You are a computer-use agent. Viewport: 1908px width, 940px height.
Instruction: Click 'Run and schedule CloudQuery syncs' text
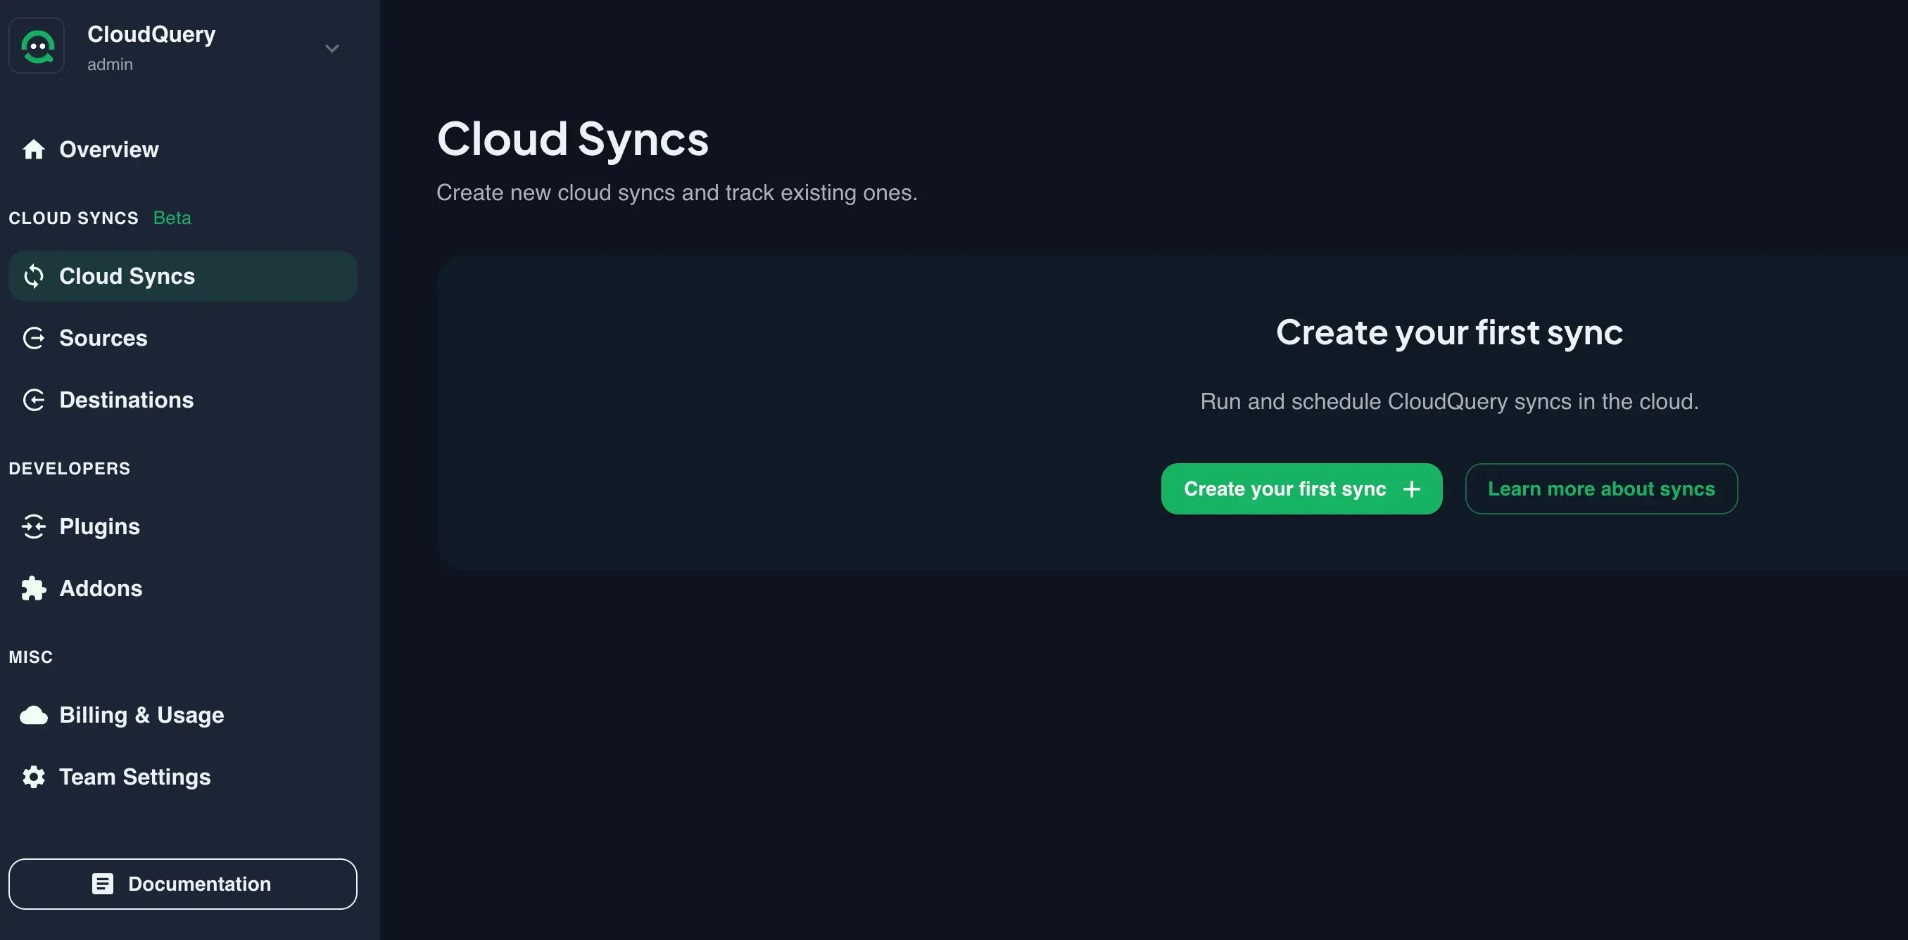(1449, 401)
